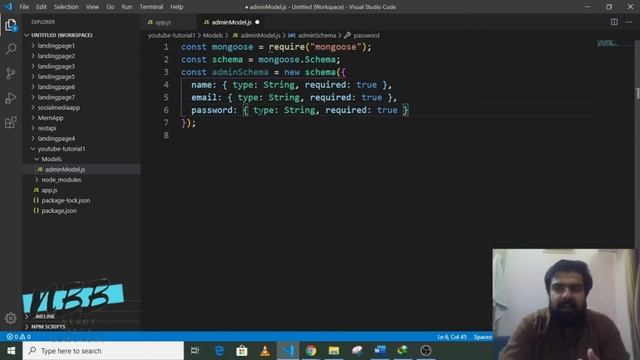Switch to Visual Studio Code taskbar icon
The height and width of the screenshot is (360, 640).
(x=288, y=351)
